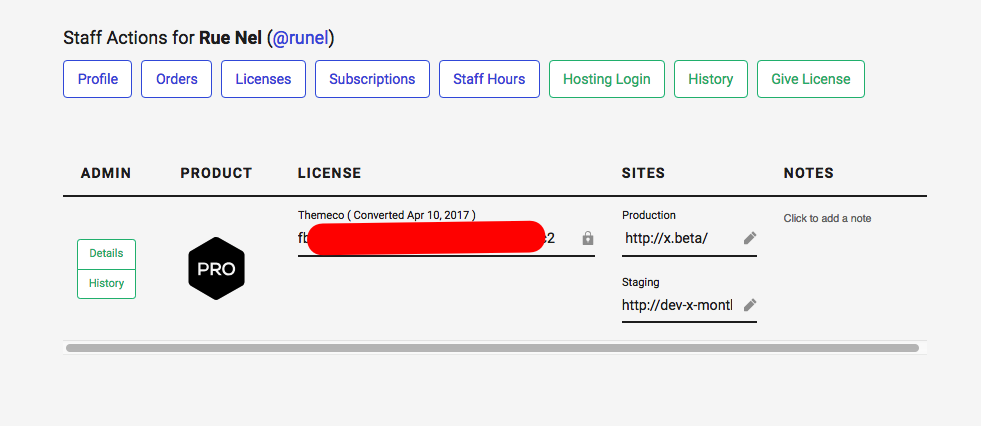This screenshot has width=981, height=426.
Task: Click the lock icon beside the license key
Action: point(587,238)
